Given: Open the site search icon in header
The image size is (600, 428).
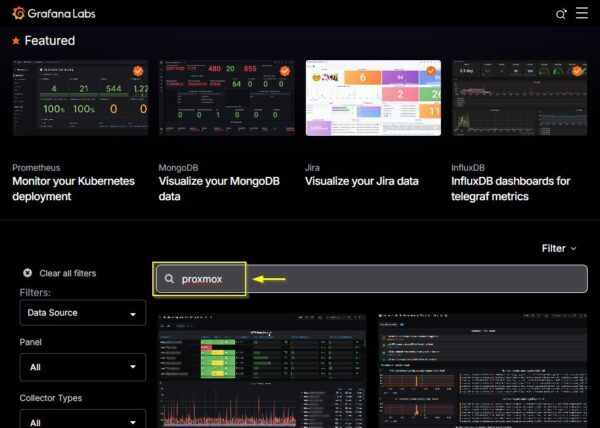Looking at the screenshot, I should 561,14.
